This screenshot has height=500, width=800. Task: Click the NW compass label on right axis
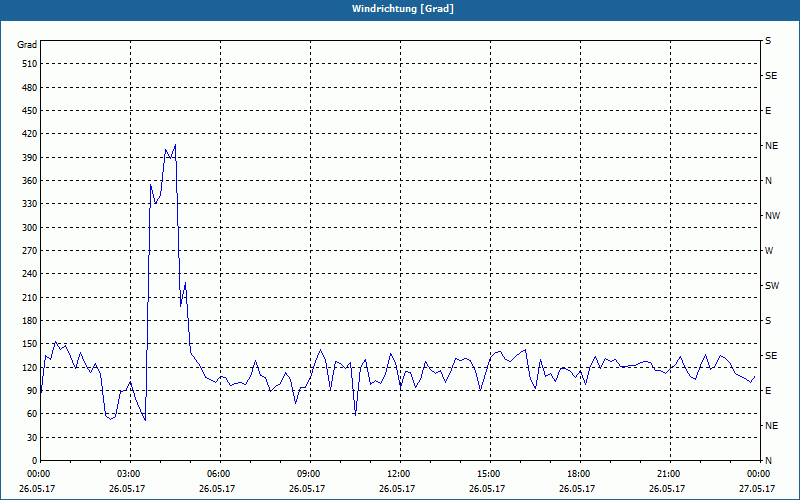[772, 216]
